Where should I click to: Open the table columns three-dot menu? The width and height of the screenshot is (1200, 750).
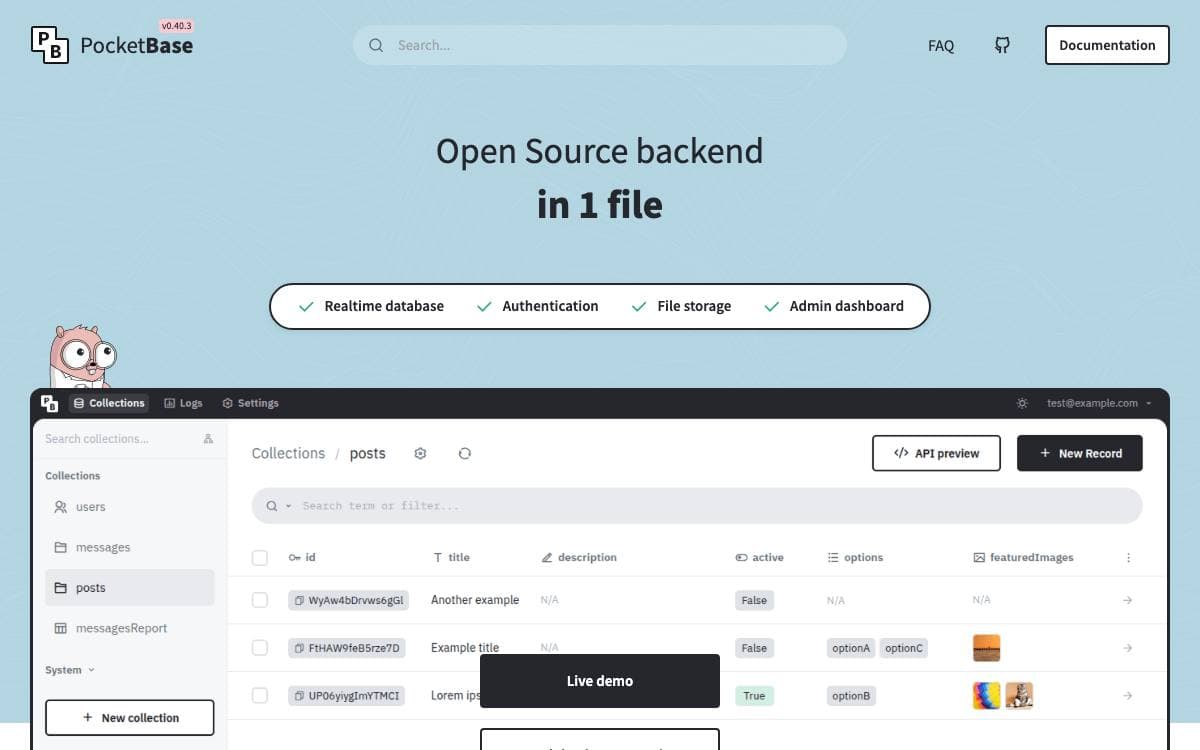[x=1128, y=558]
